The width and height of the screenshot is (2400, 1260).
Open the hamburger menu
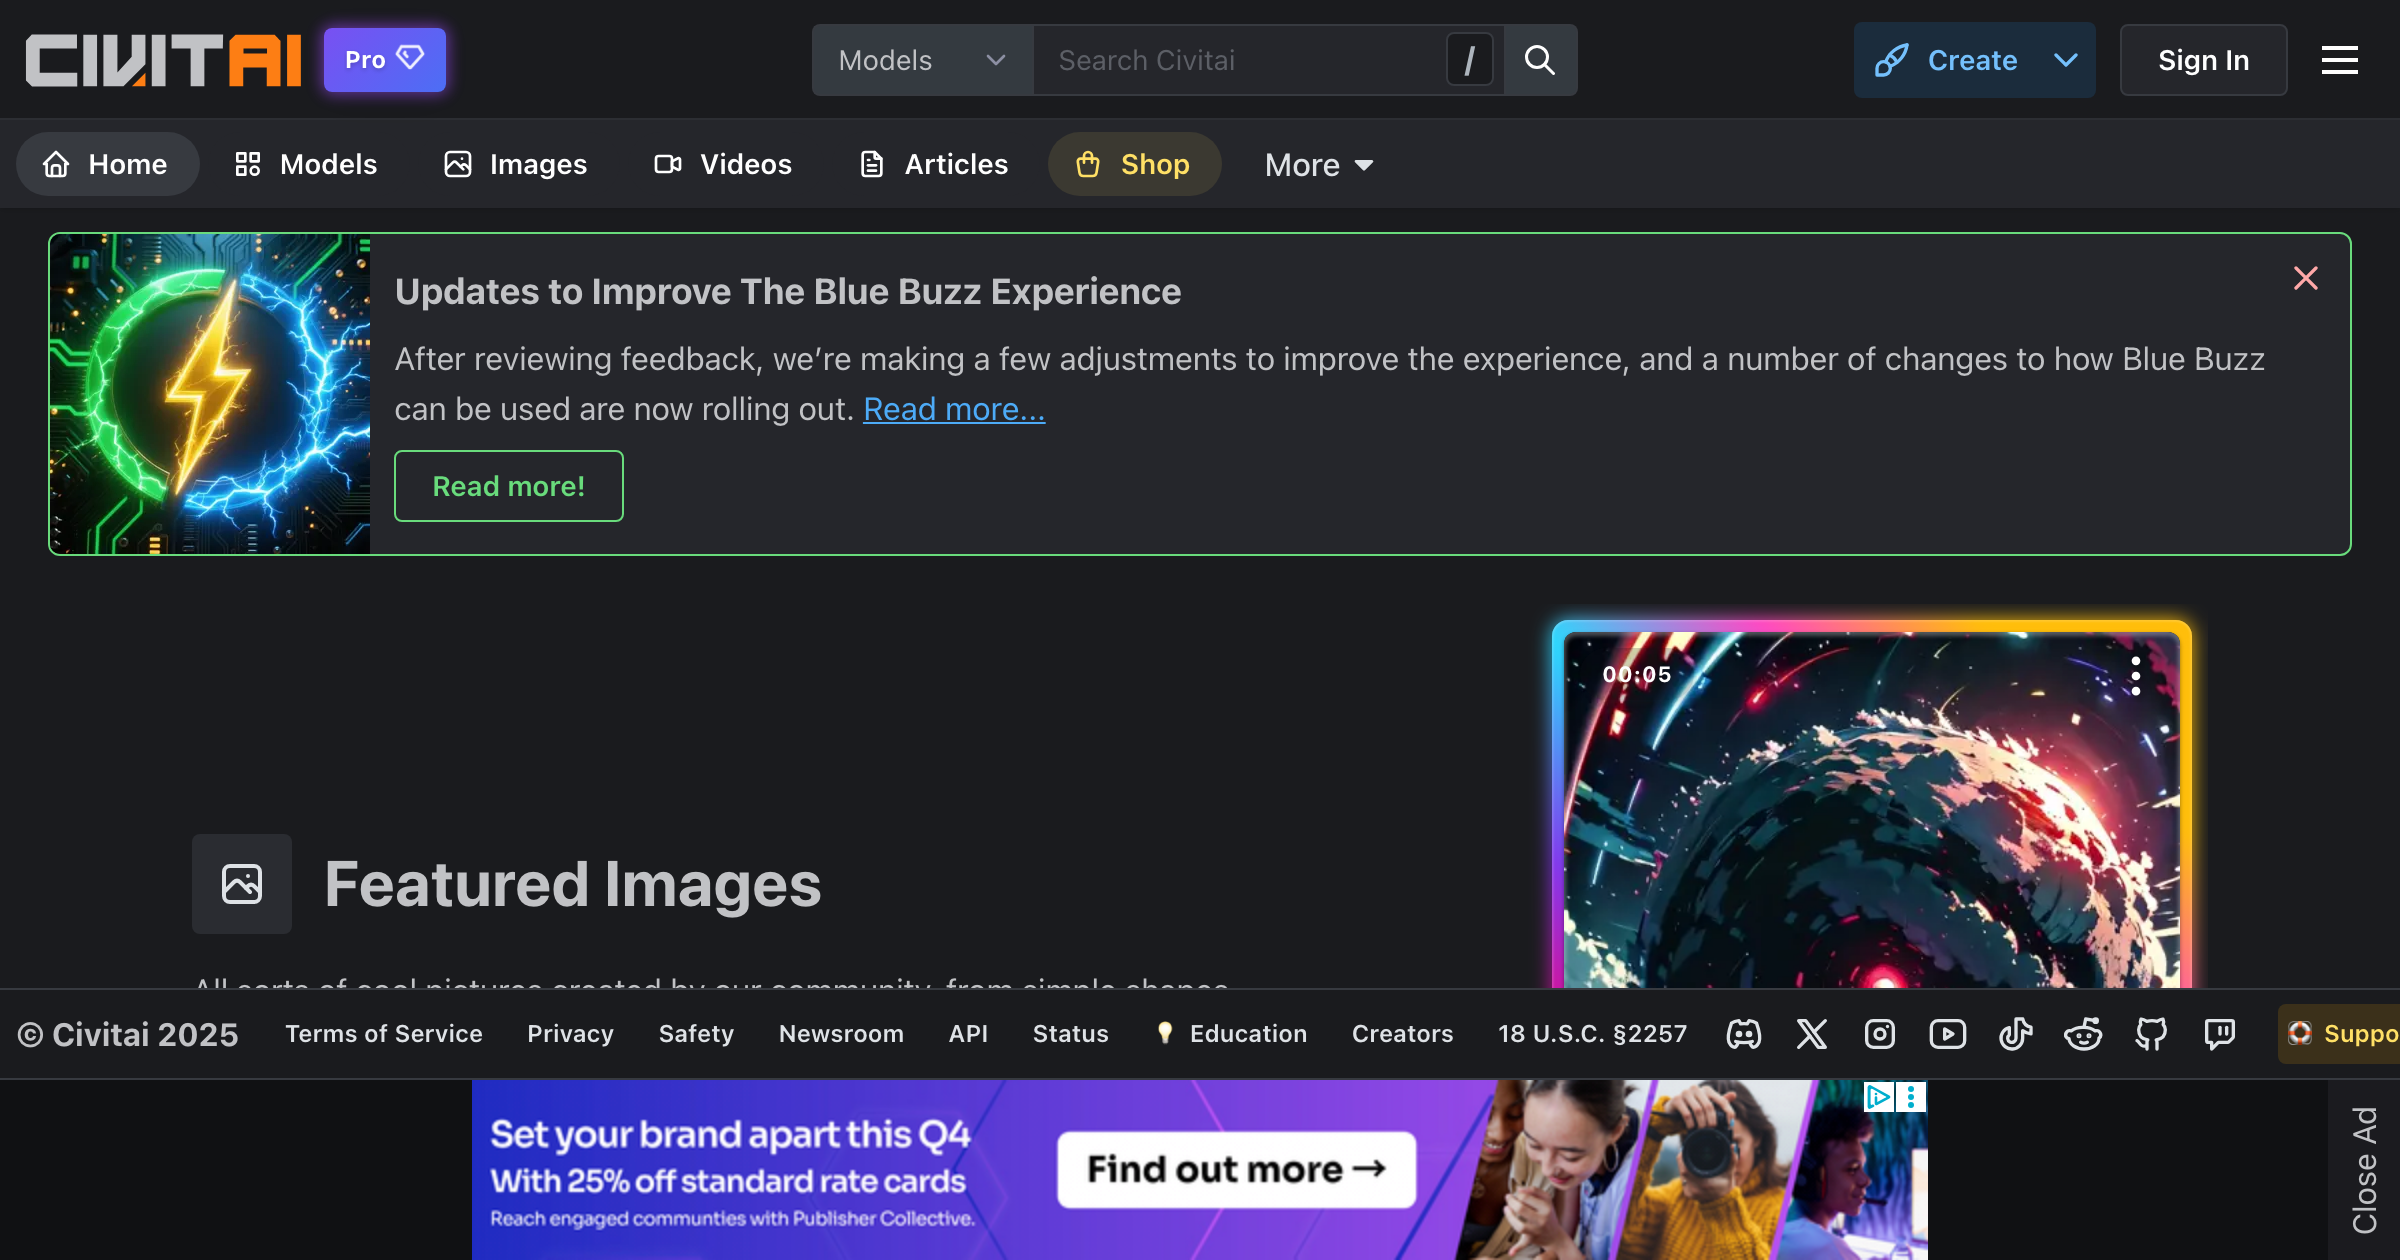pos(2340,60)
